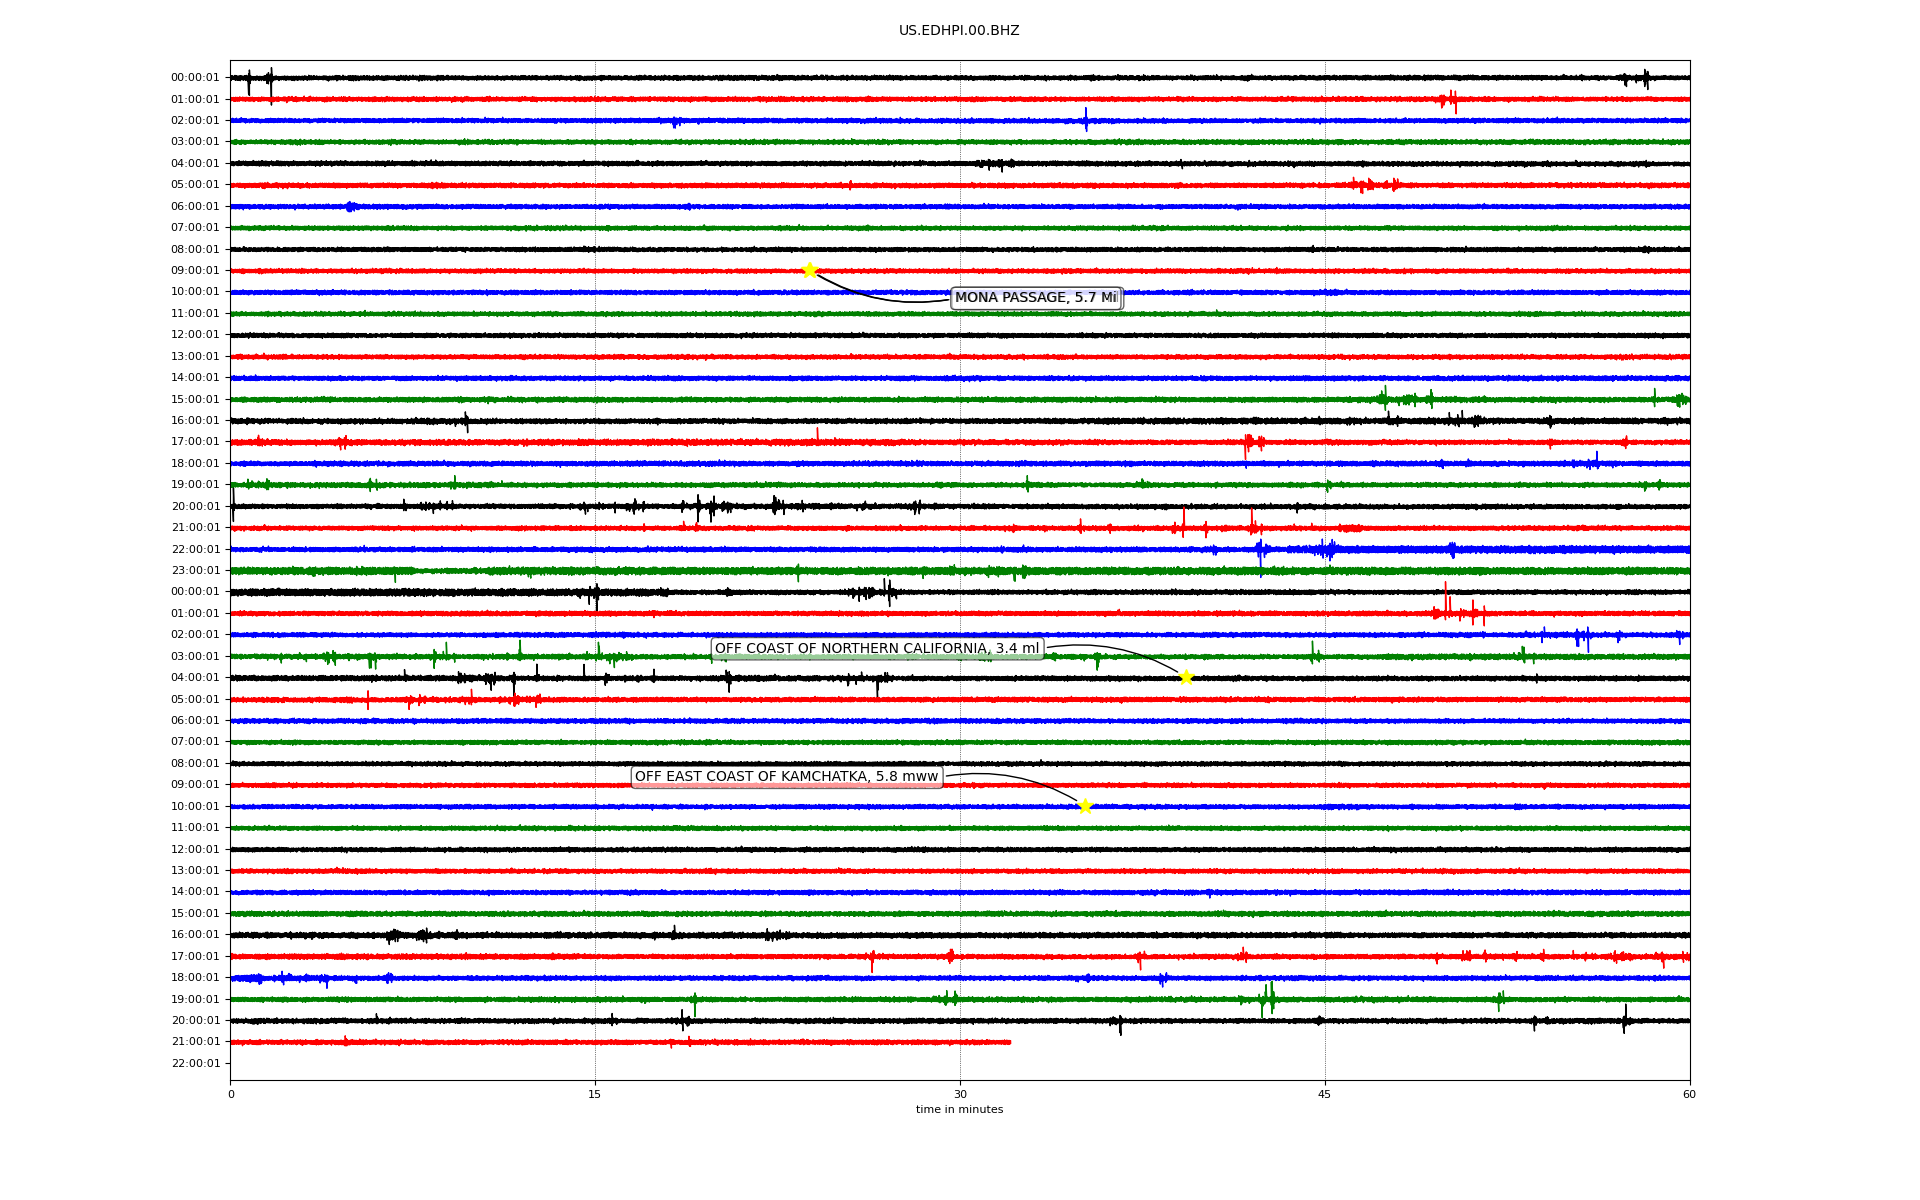Click the 30 tick on the x-axis
Screen dimensions: 1920x1200
tap(960, 1094)
